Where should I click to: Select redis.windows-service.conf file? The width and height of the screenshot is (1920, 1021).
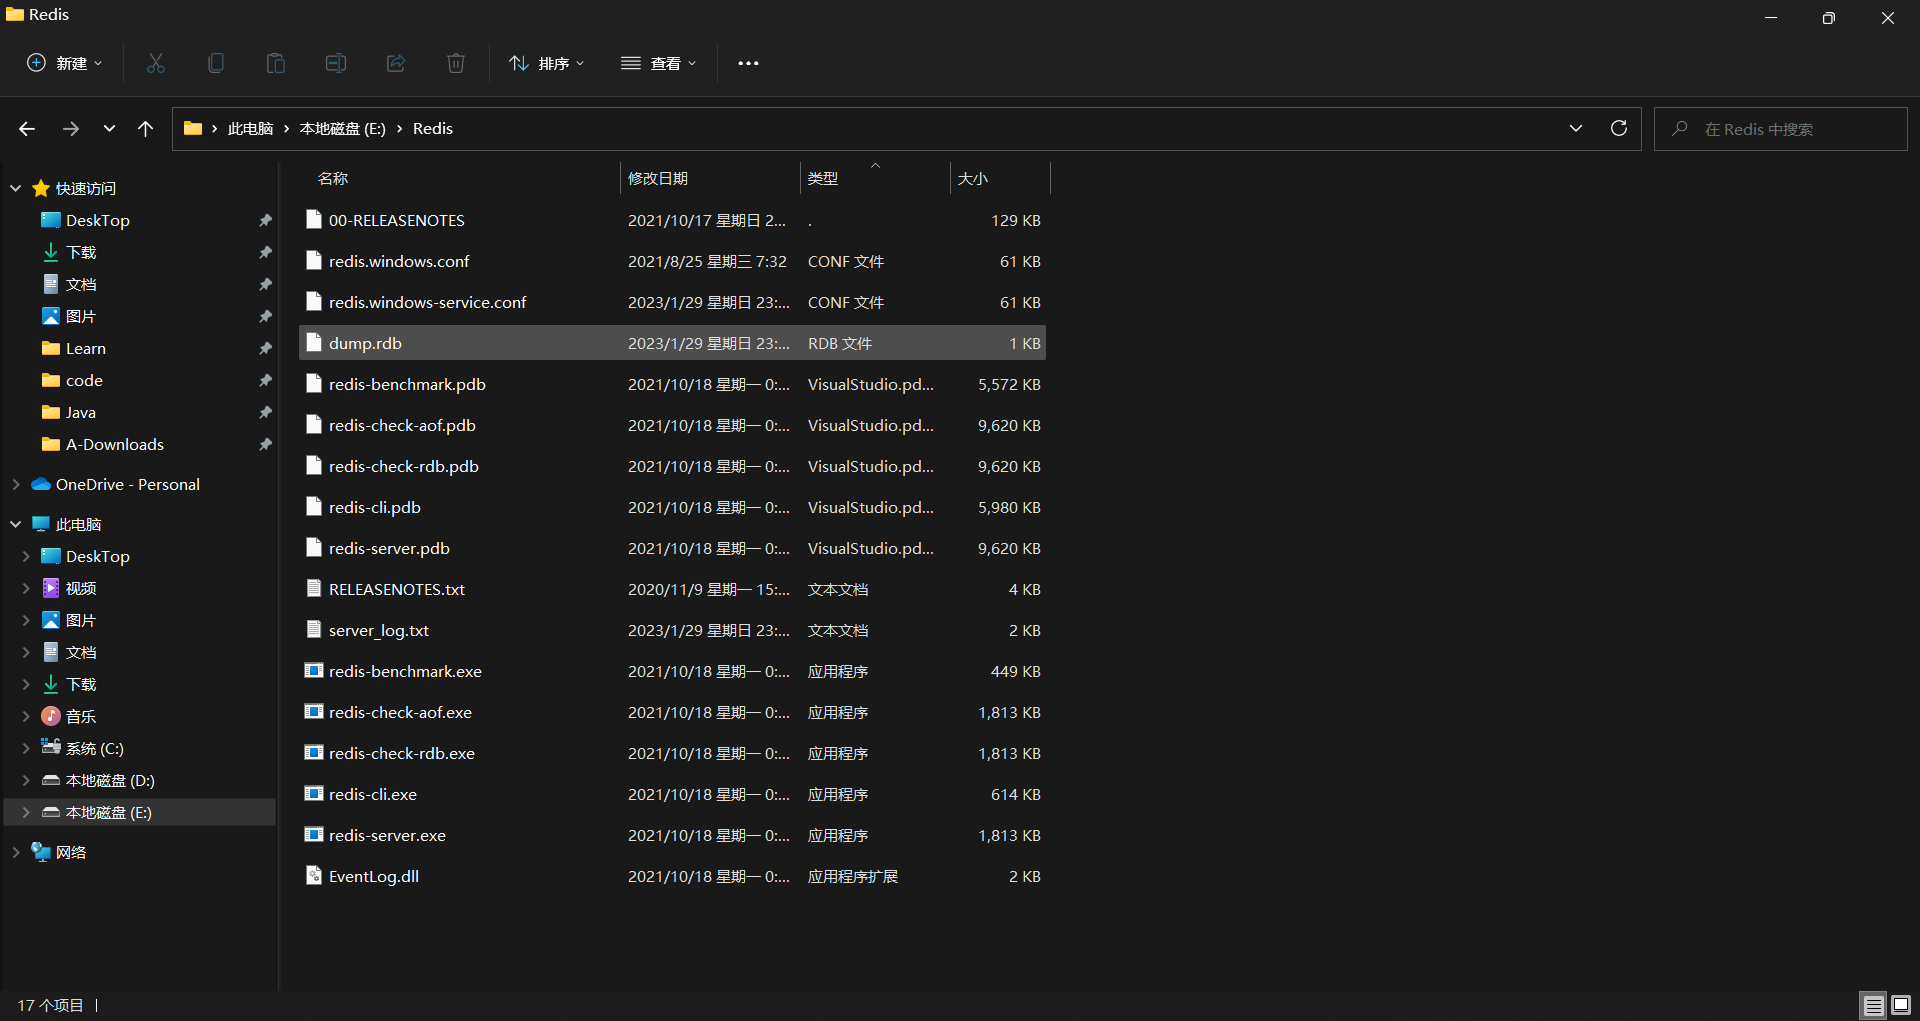tap(672, 302)
